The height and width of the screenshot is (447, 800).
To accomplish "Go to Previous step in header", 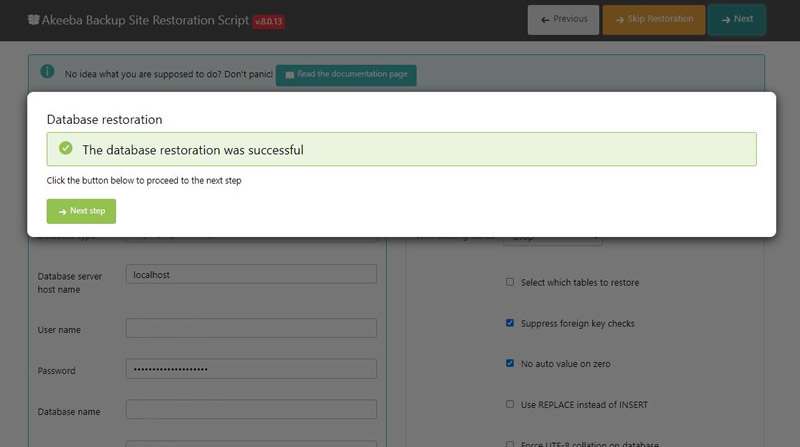I will pos(563,19).
